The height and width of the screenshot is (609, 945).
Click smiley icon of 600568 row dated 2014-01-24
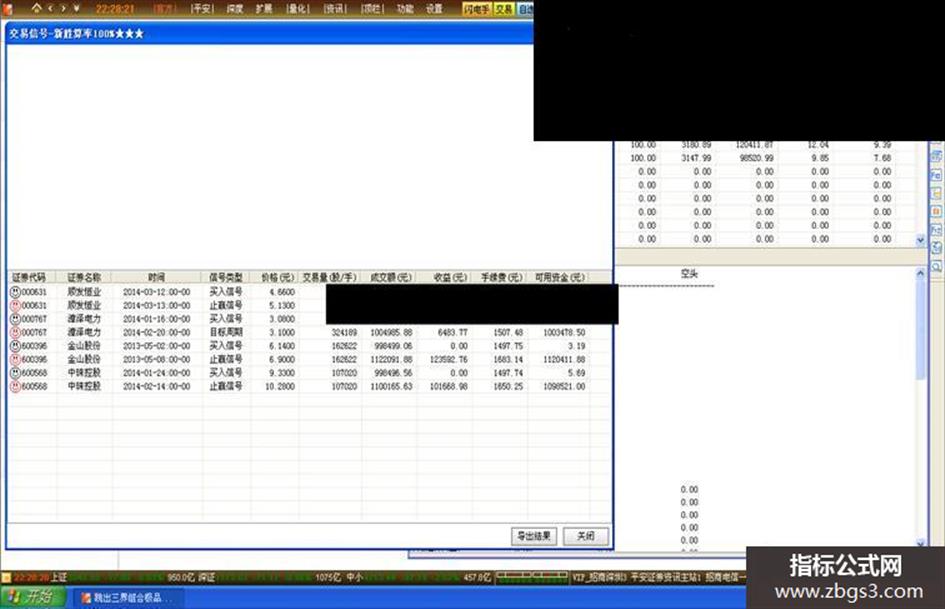click(15, 373)
